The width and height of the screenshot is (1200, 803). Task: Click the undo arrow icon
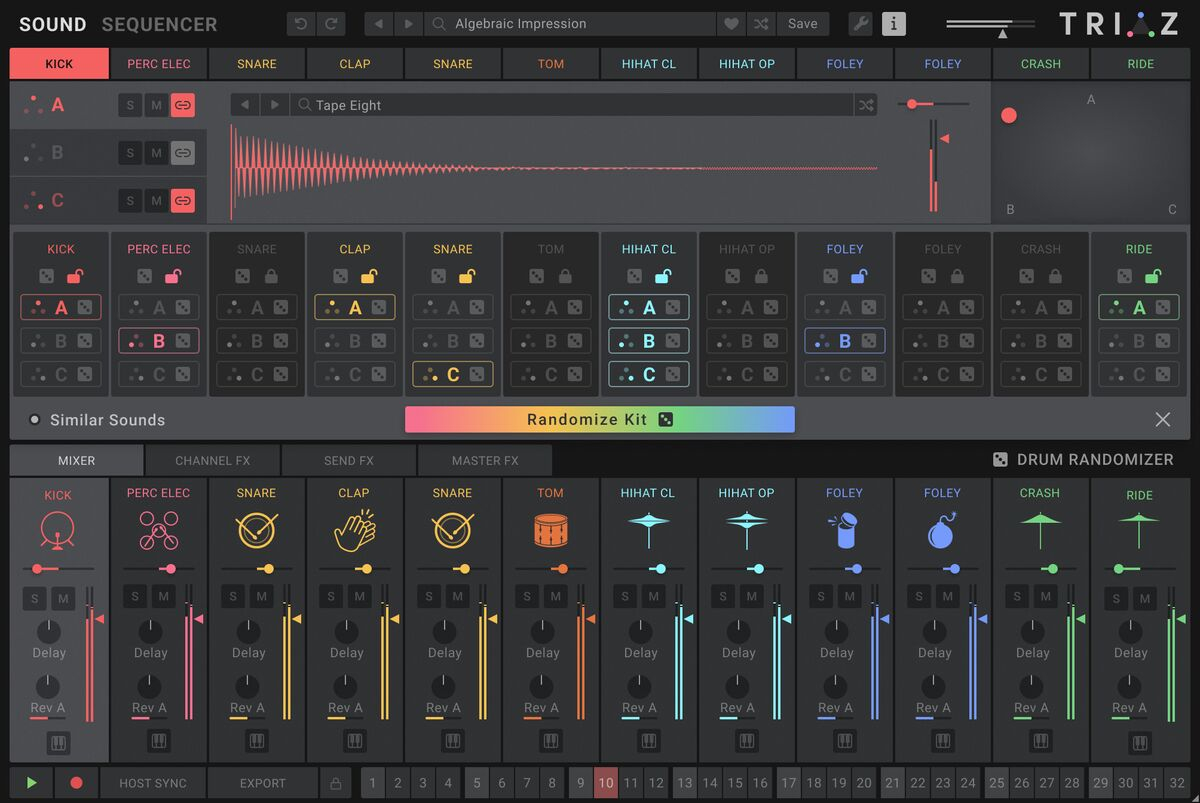pyautogui.click(x=300, y=24)
